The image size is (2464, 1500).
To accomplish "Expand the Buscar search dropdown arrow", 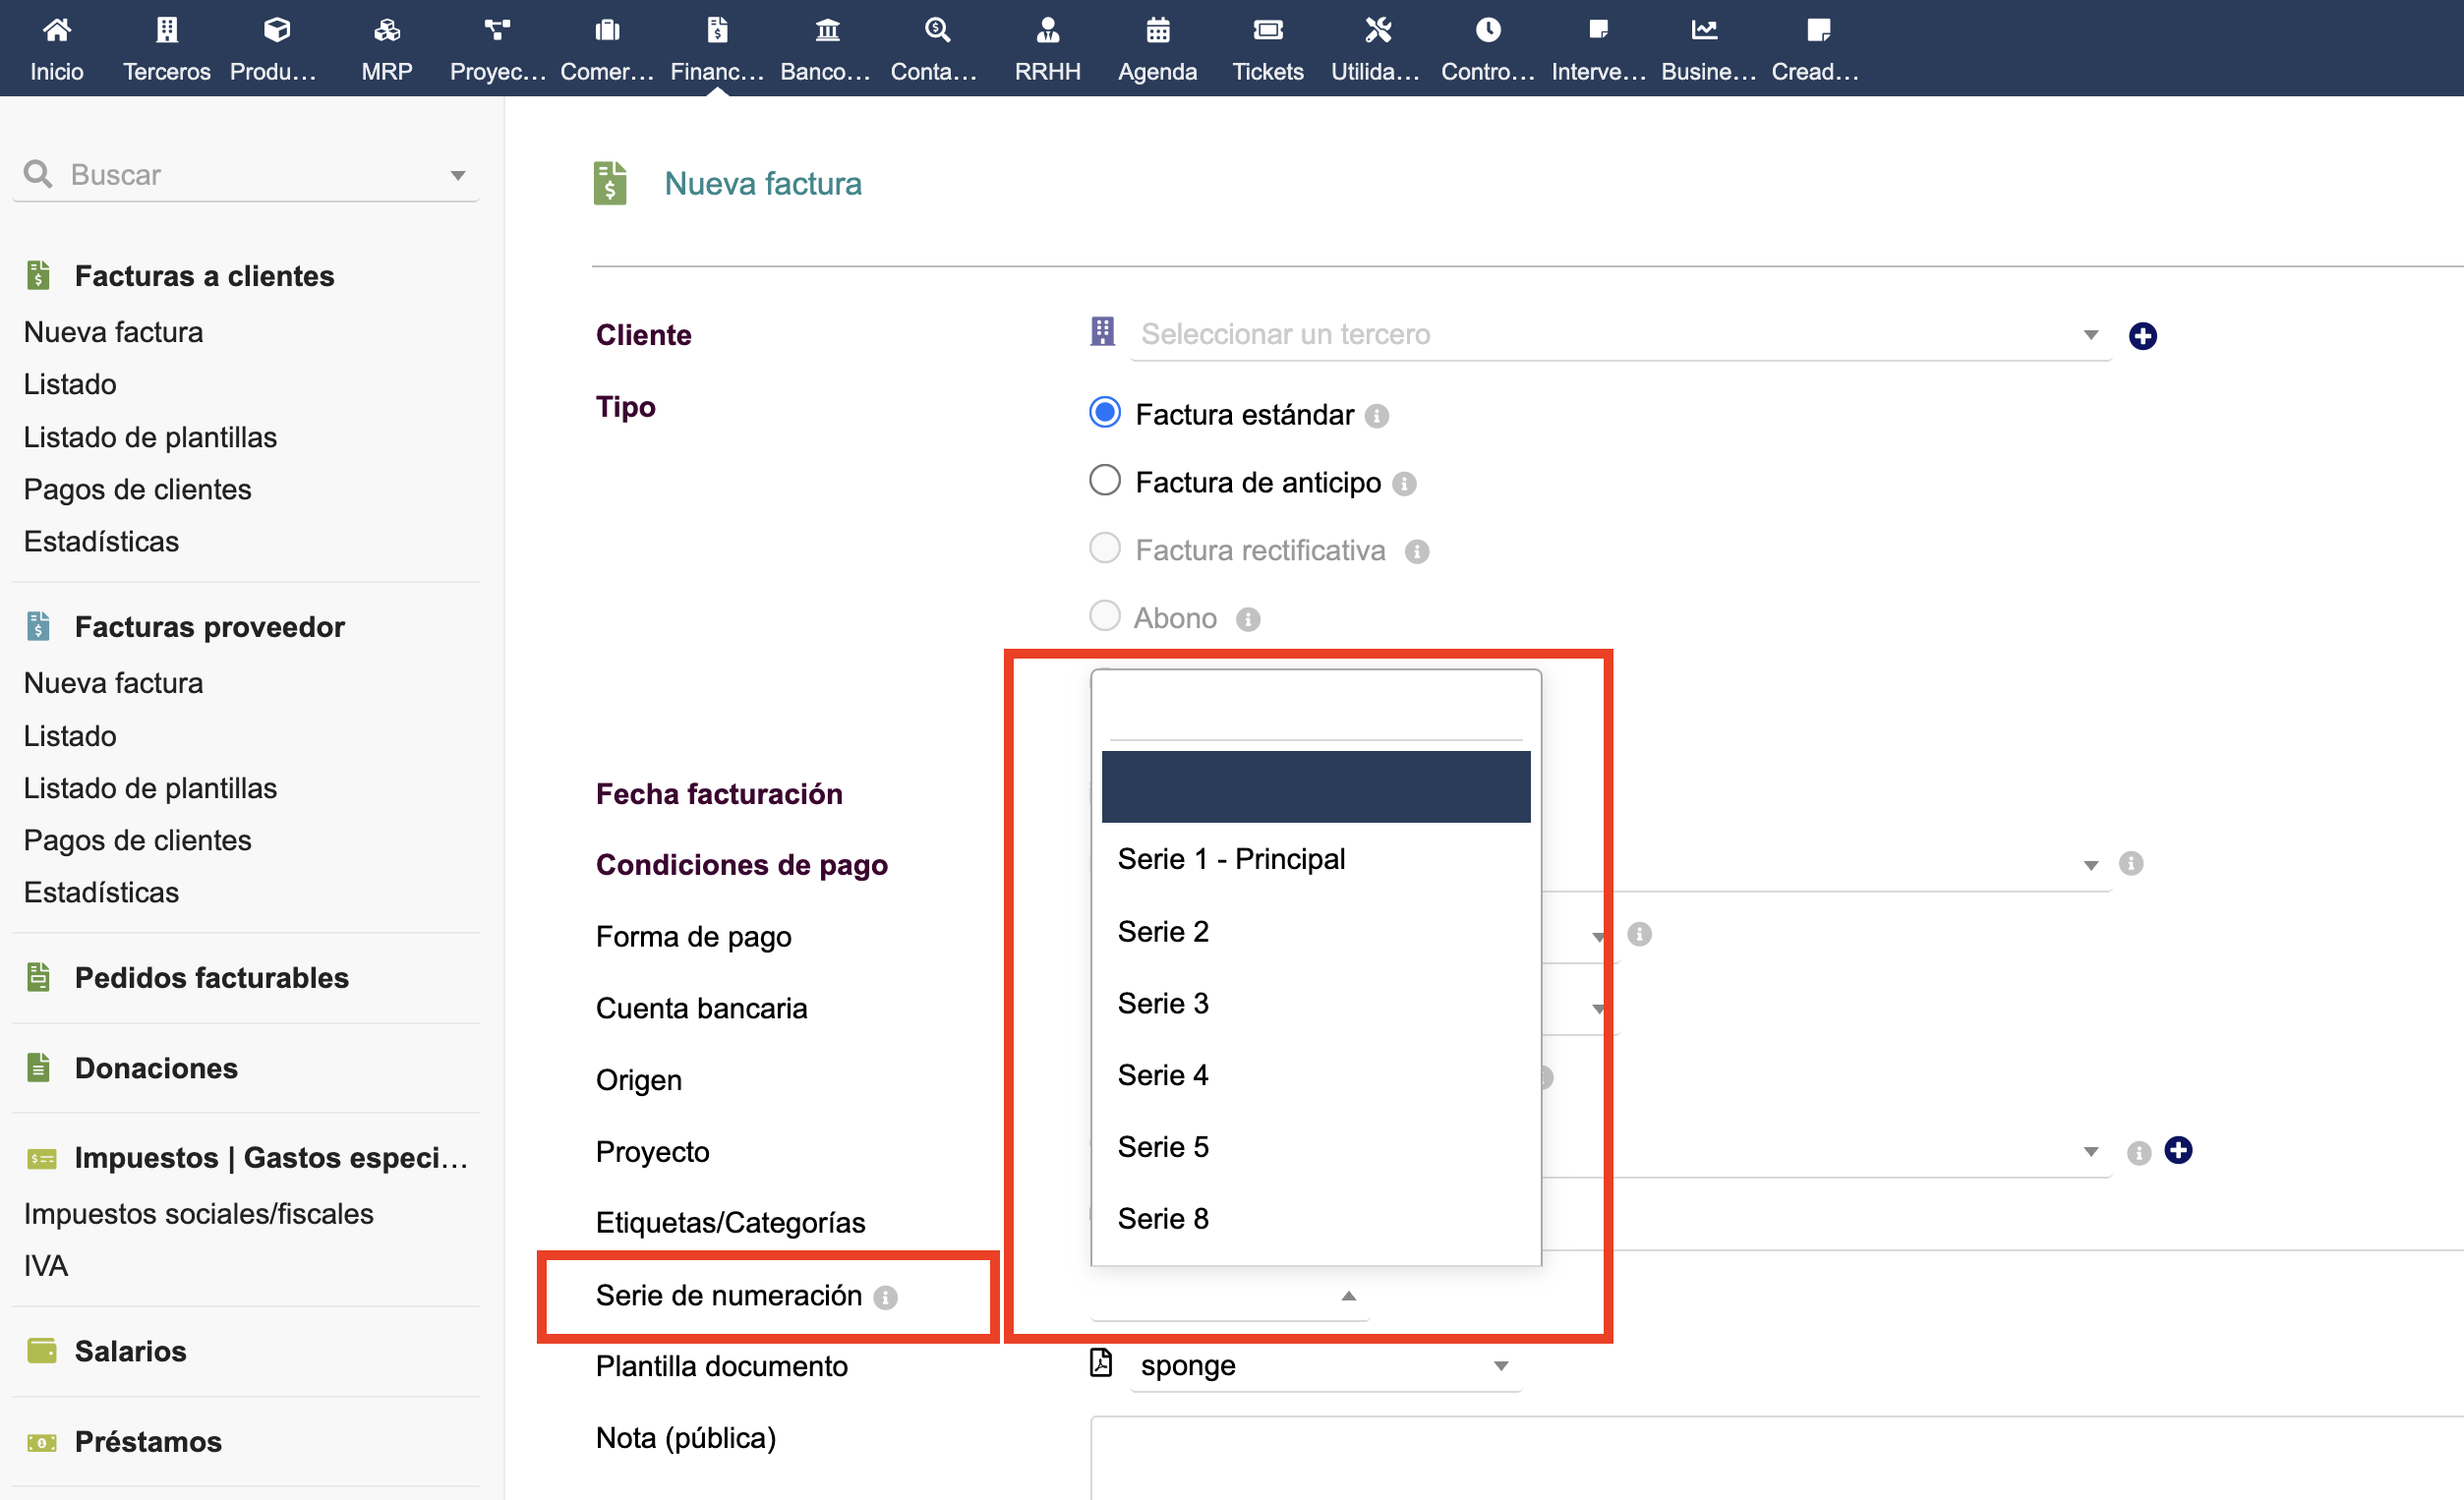I will pyautogui.click(x=458, y=176).
